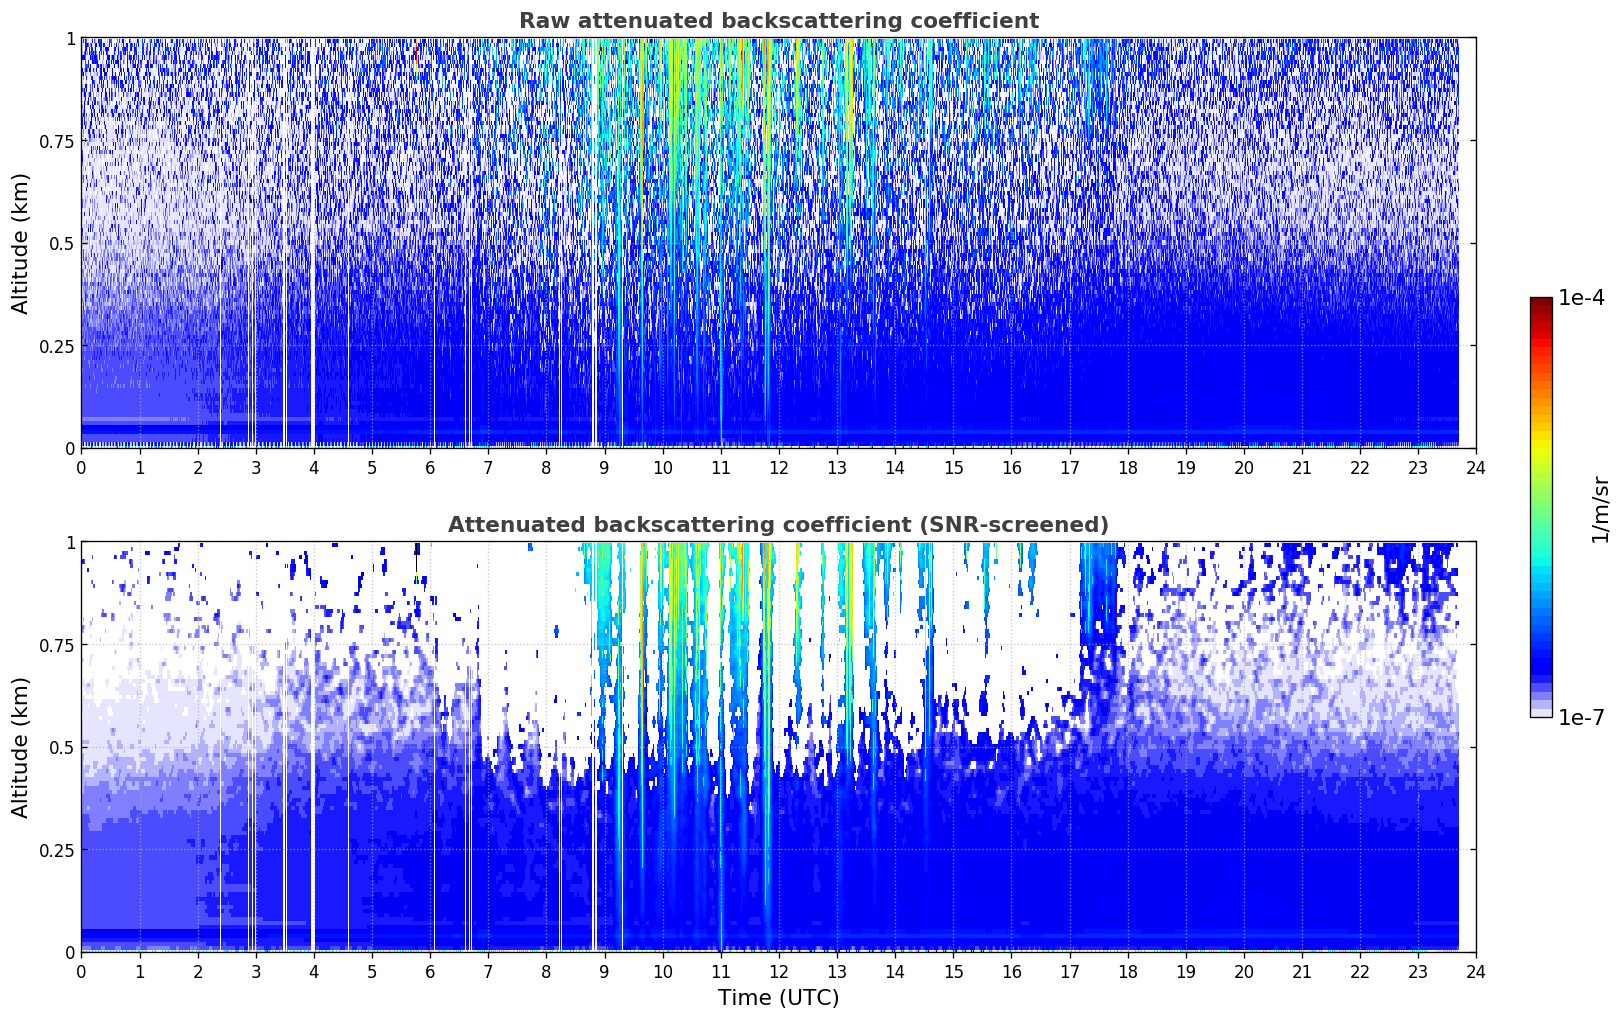
Task: Click hour "10" on the SNR-screened plot time axis
Action: pos(662,971)
